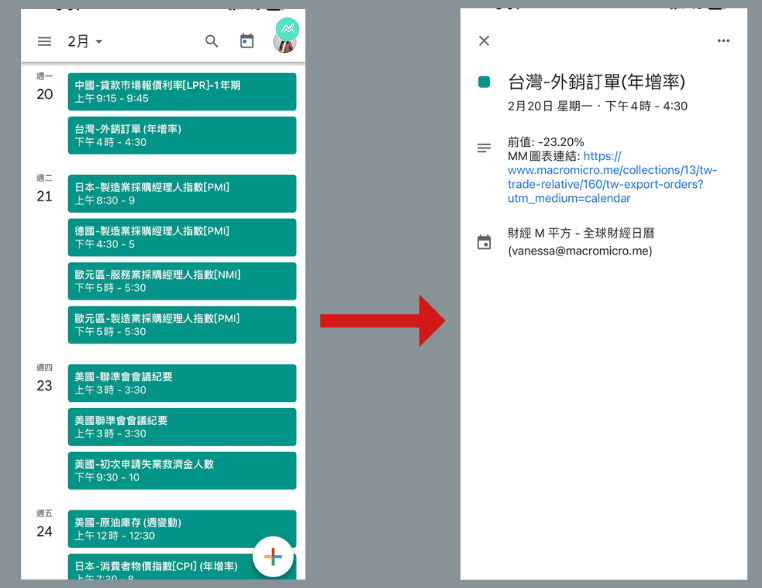Select the 財經 M 平方 - 全球財經日曆 calendar name

(581, 233)
